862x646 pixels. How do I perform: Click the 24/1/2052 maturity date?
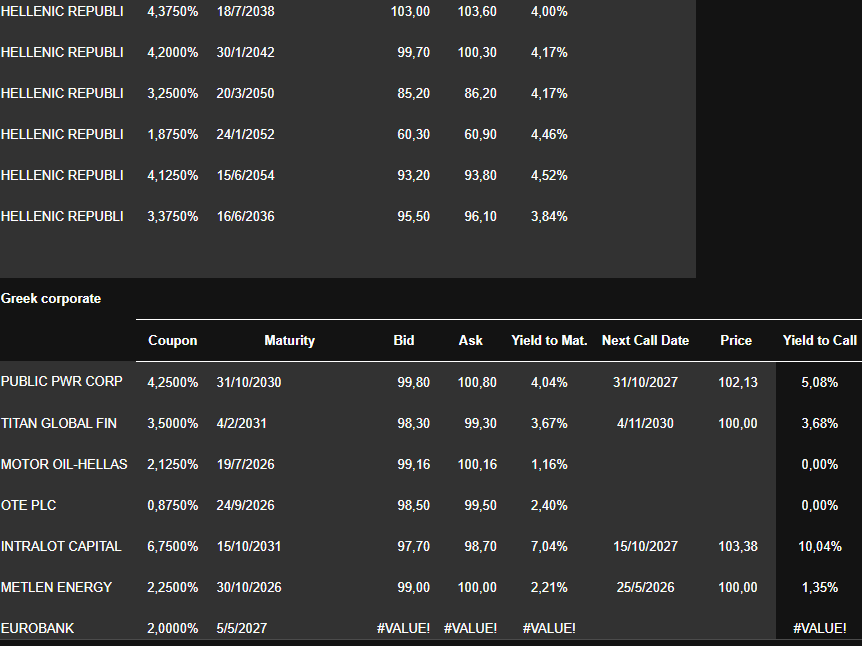245,135
